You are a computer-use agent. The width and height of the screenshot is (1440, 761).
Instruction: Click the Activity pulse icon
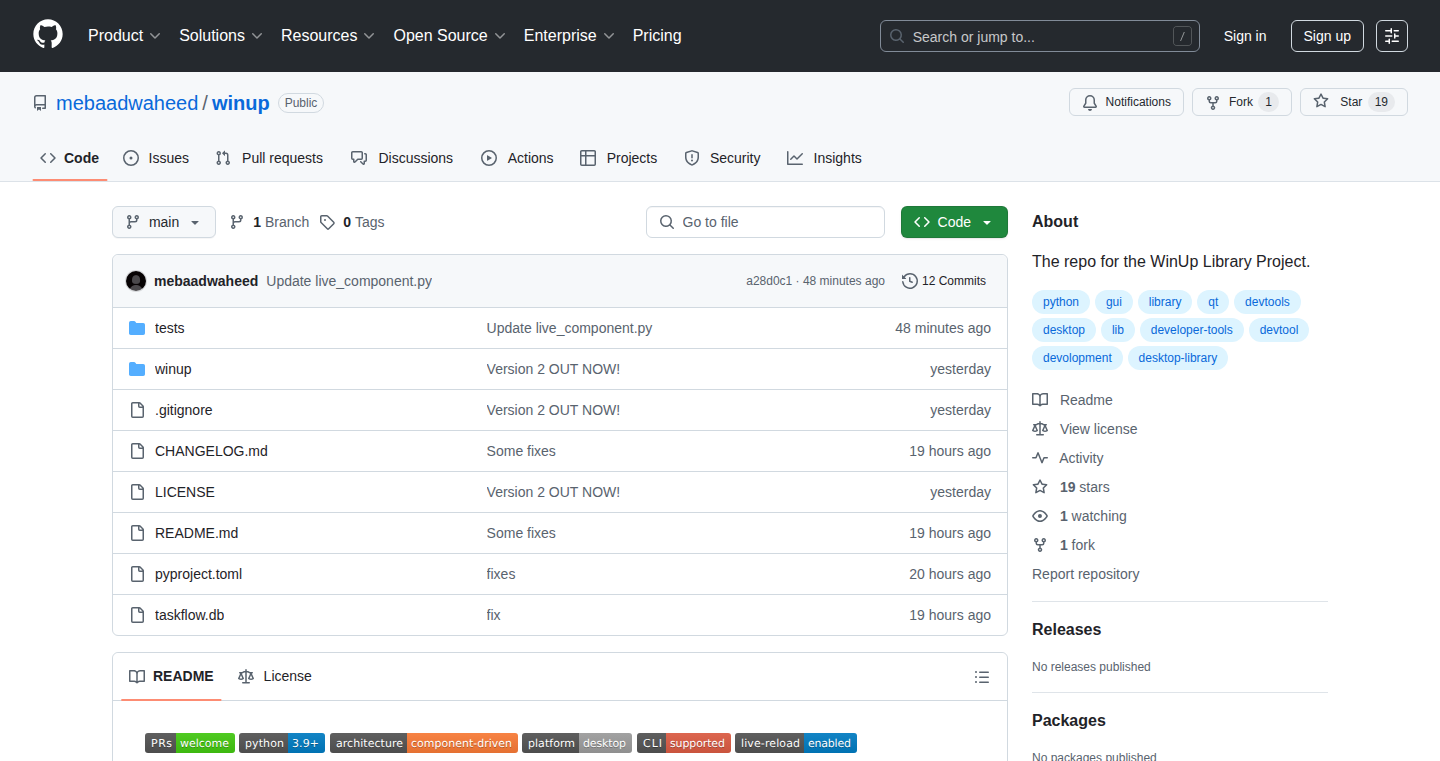click(1040, 458)
